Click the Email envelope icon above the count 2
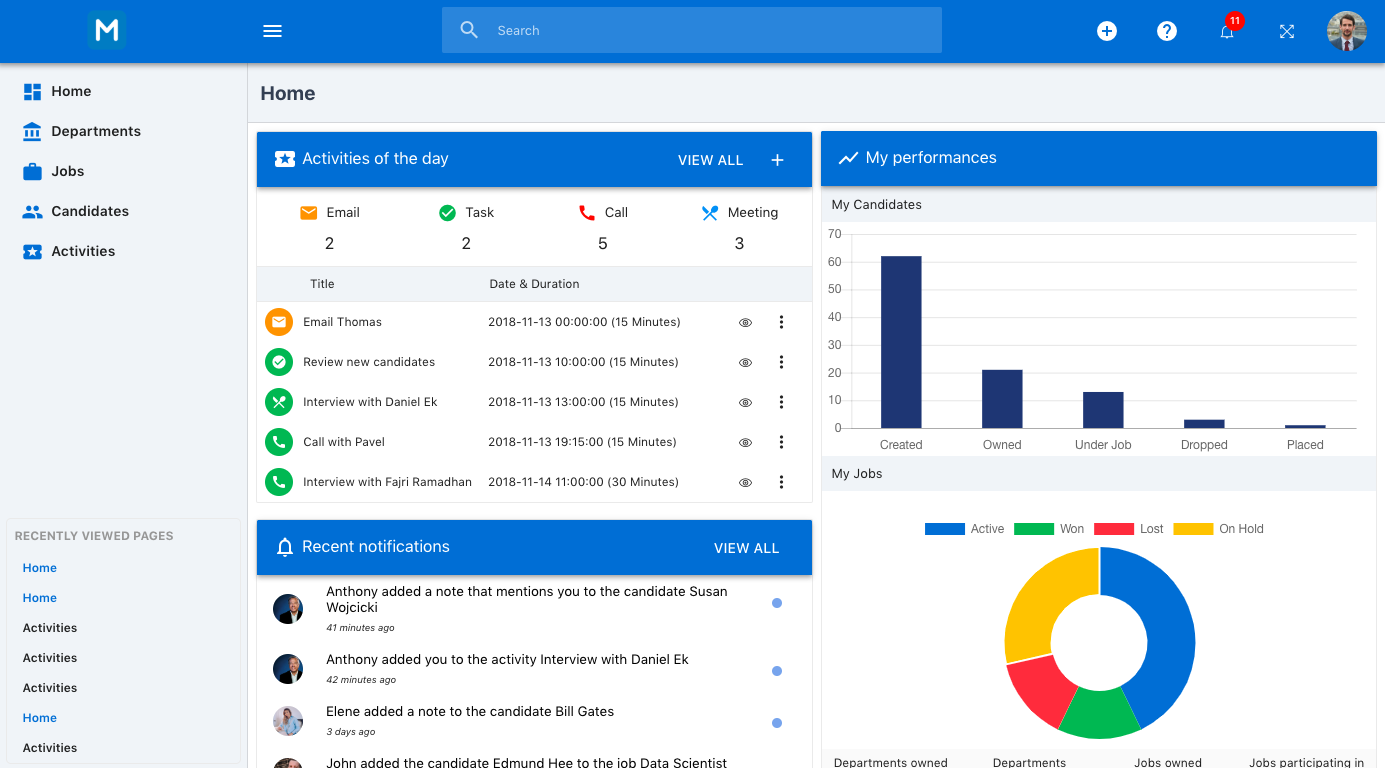This screenshot has width=1385, height=768. [307, 212]
